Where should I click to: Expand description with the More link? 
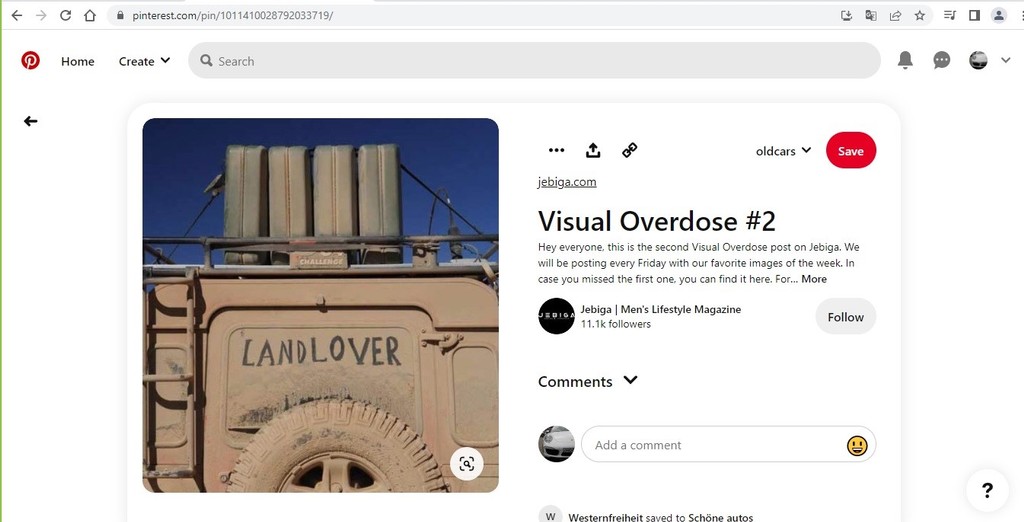(x=814, y=279)
